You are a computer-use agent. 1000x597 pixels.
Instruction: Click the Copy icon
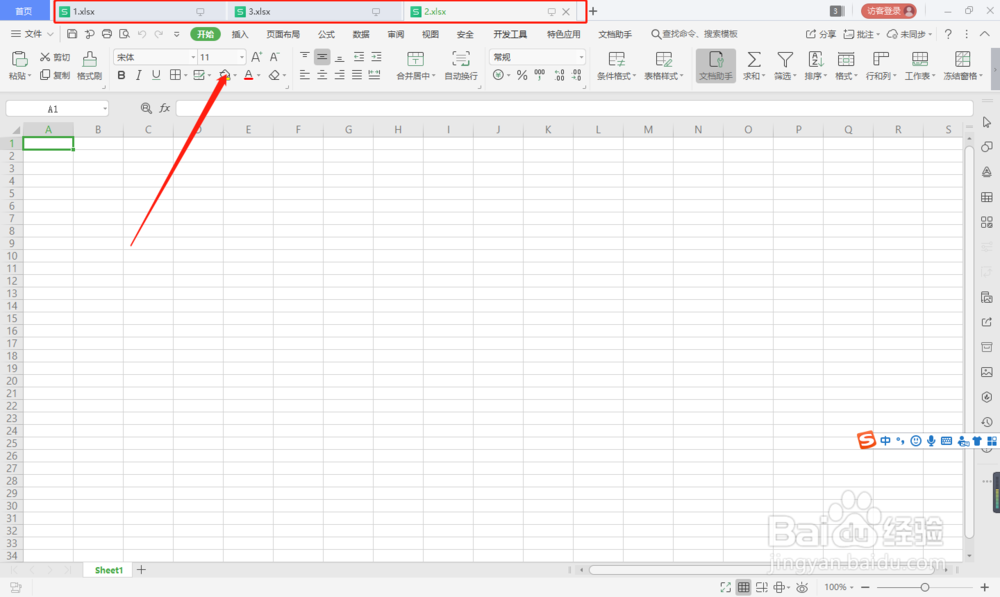point(45,75)
